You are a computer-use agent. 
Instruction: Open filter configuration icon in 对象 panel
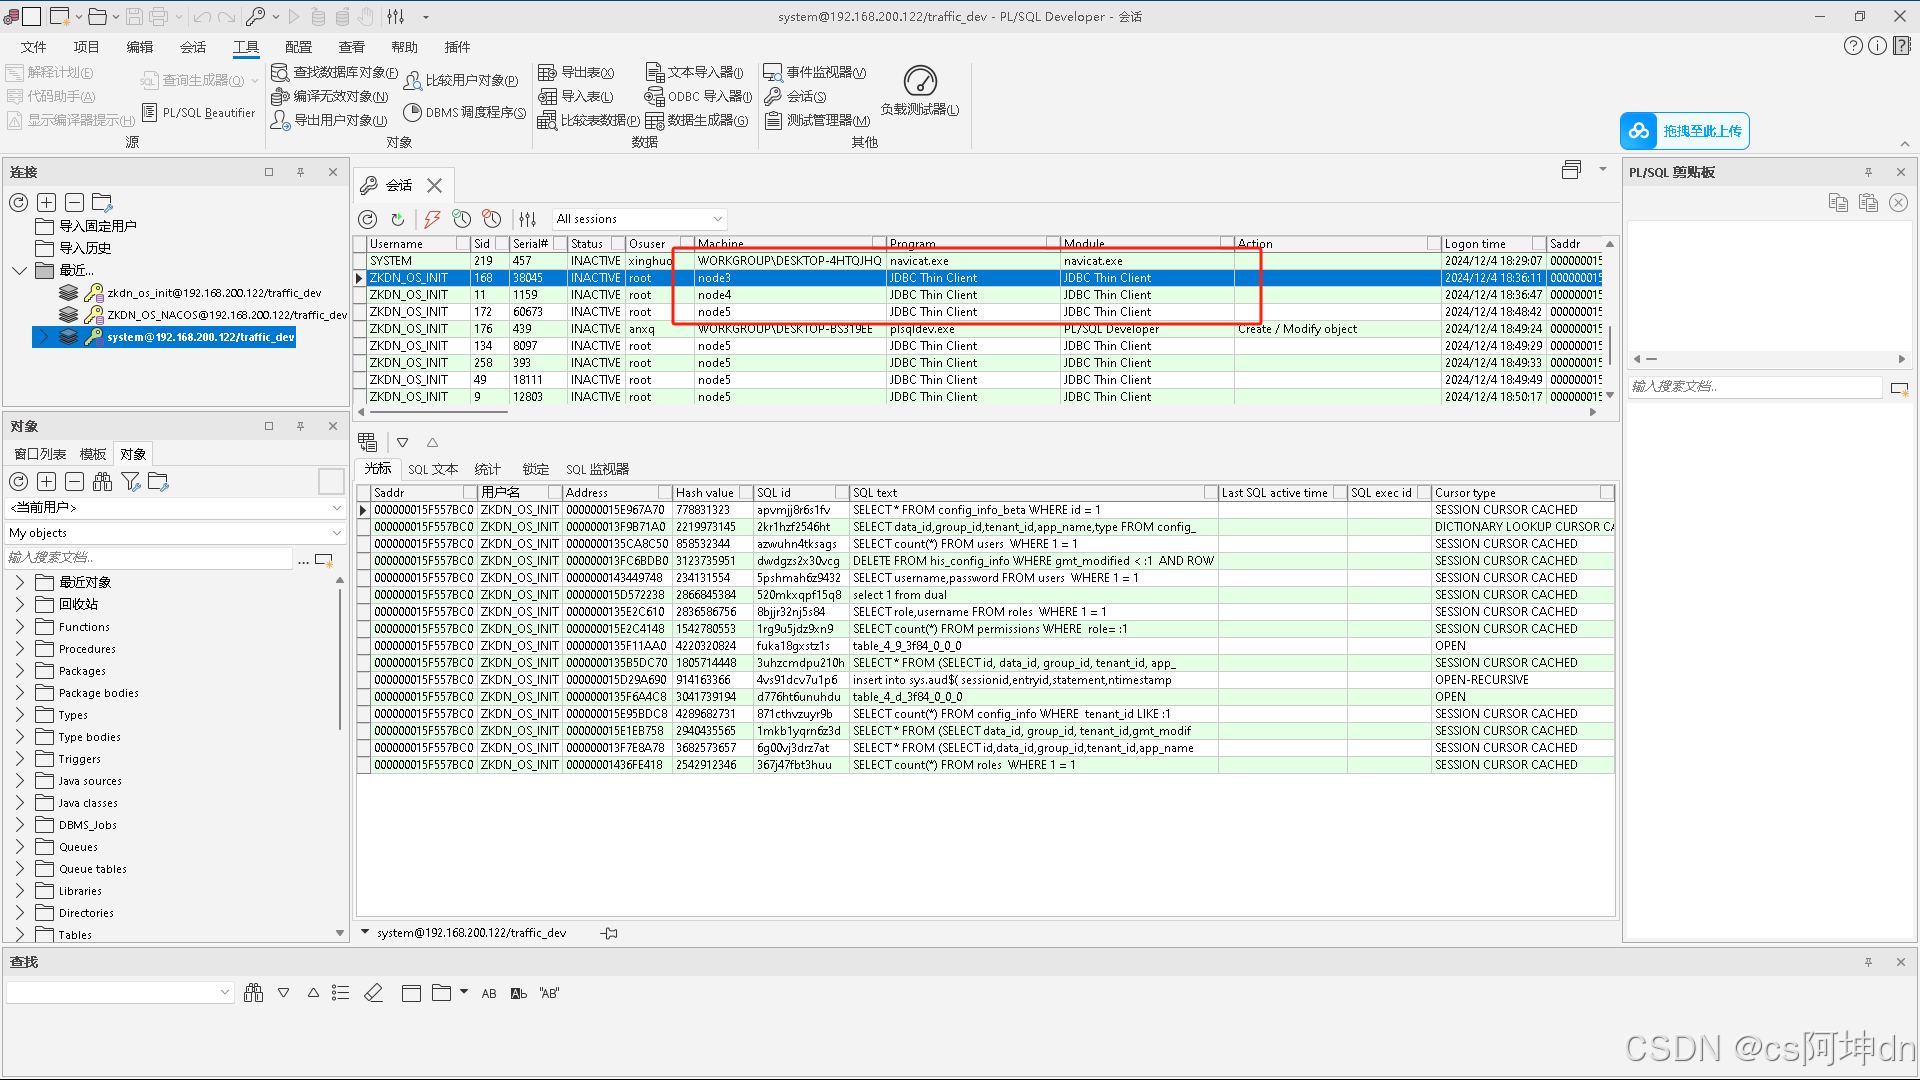coord(130,482)
